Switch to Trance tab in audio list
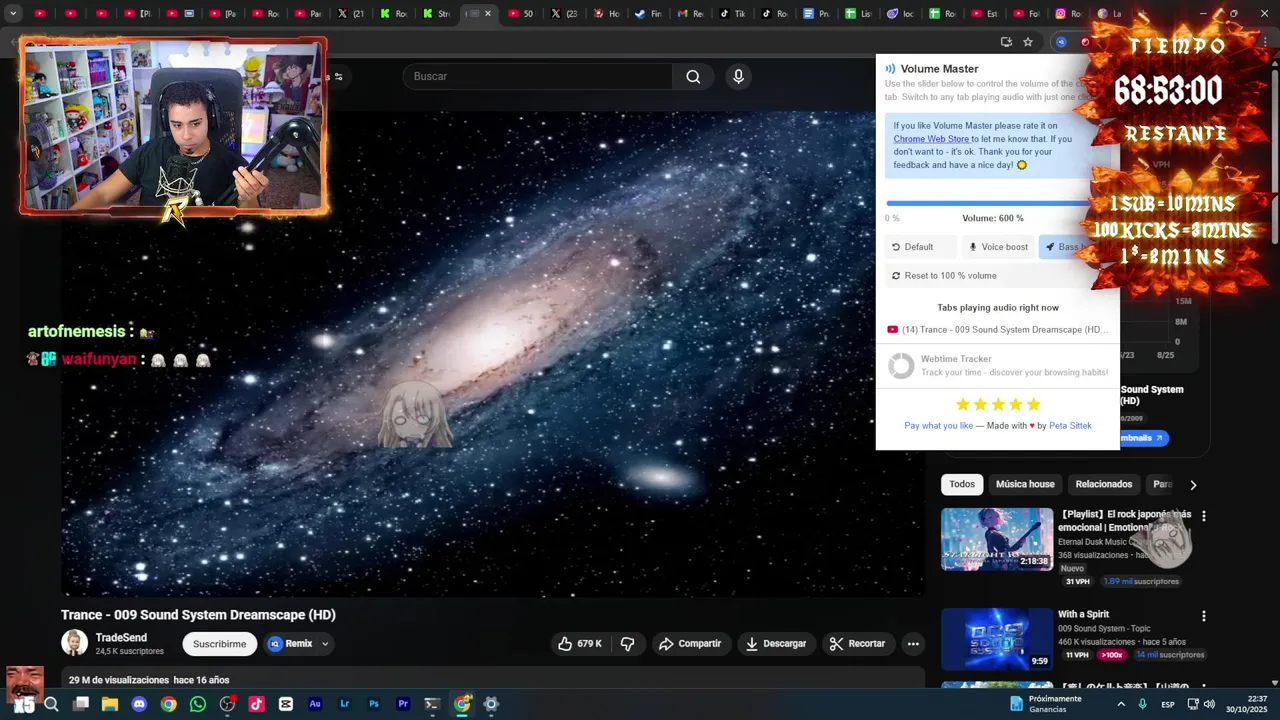The image size is (1280, 720). (997, 330)
